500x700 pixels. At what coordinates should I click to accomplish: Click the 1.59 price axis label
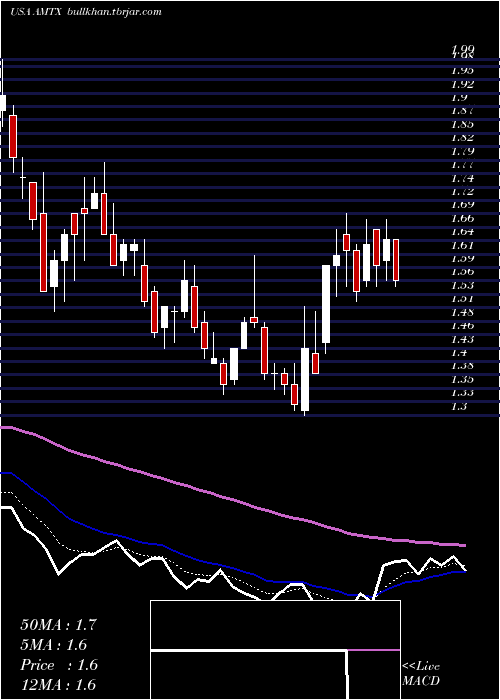pos(462,258)
